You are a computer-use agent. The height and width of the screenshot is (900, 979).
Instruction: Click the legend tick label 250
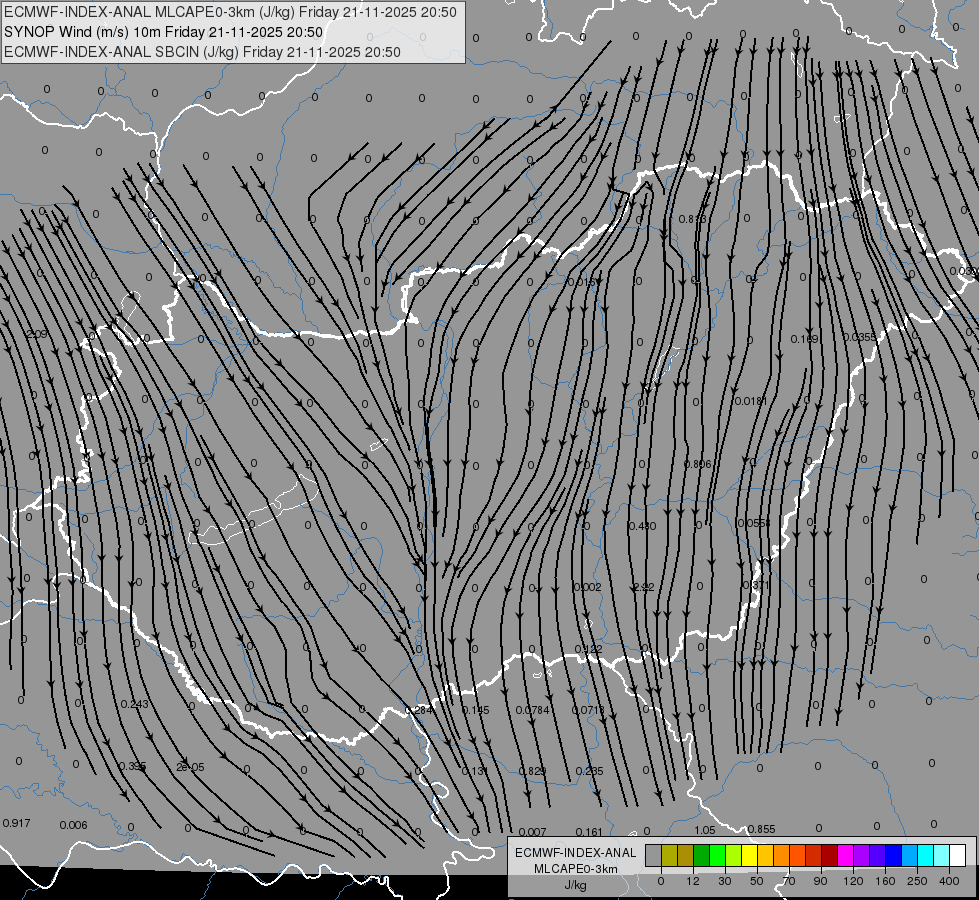917,881
